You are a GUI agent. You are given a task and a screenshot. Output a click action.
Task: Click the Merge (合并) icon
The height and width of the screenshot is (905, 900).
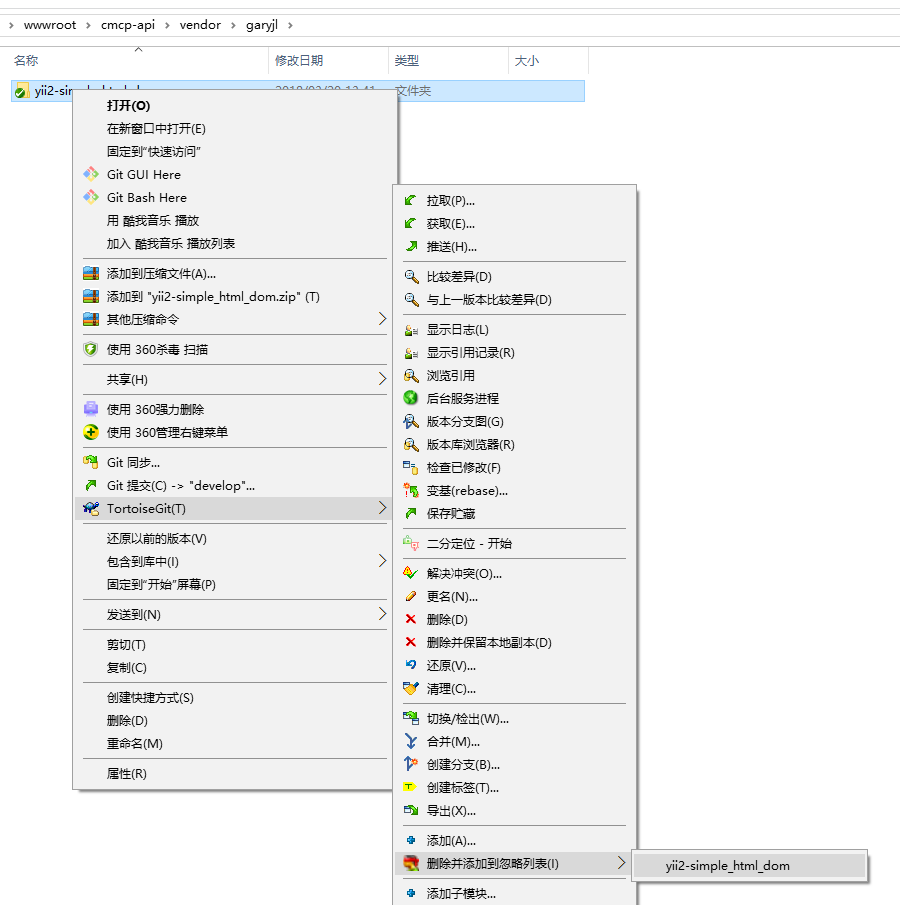tap(410, 742)
